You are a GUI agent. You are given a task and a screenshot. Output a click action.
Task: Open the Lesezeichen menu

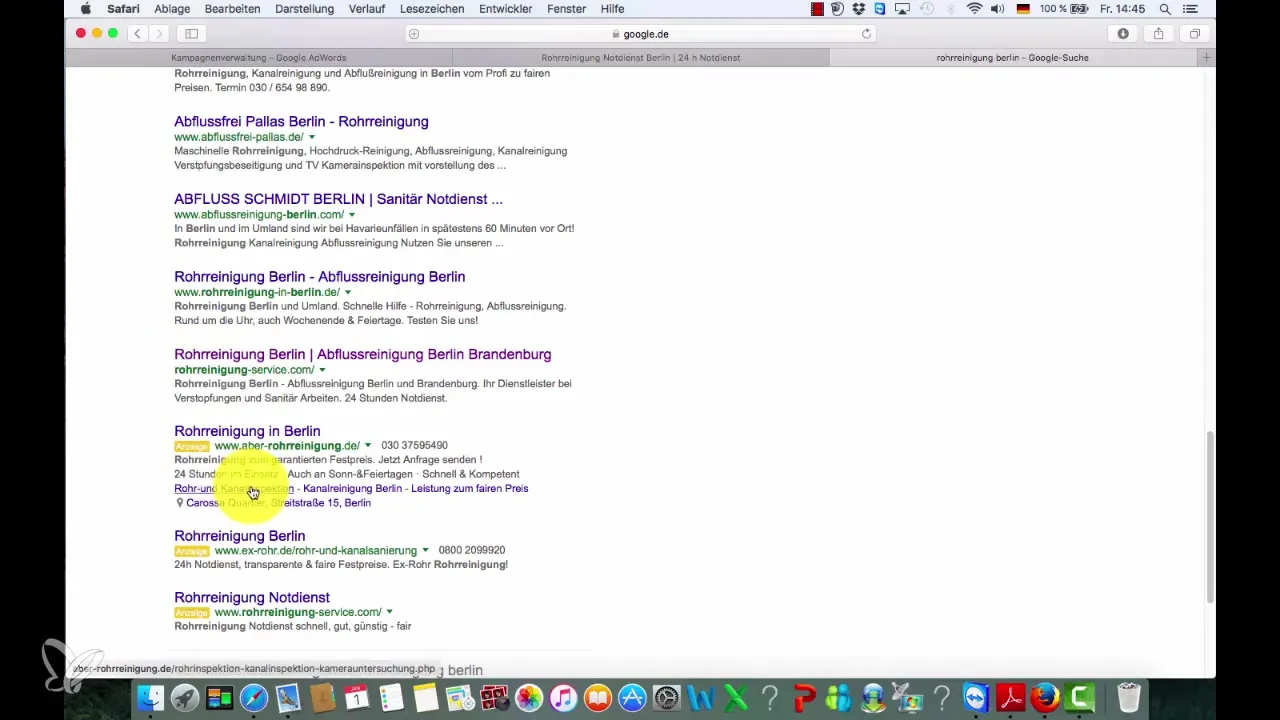432,9
